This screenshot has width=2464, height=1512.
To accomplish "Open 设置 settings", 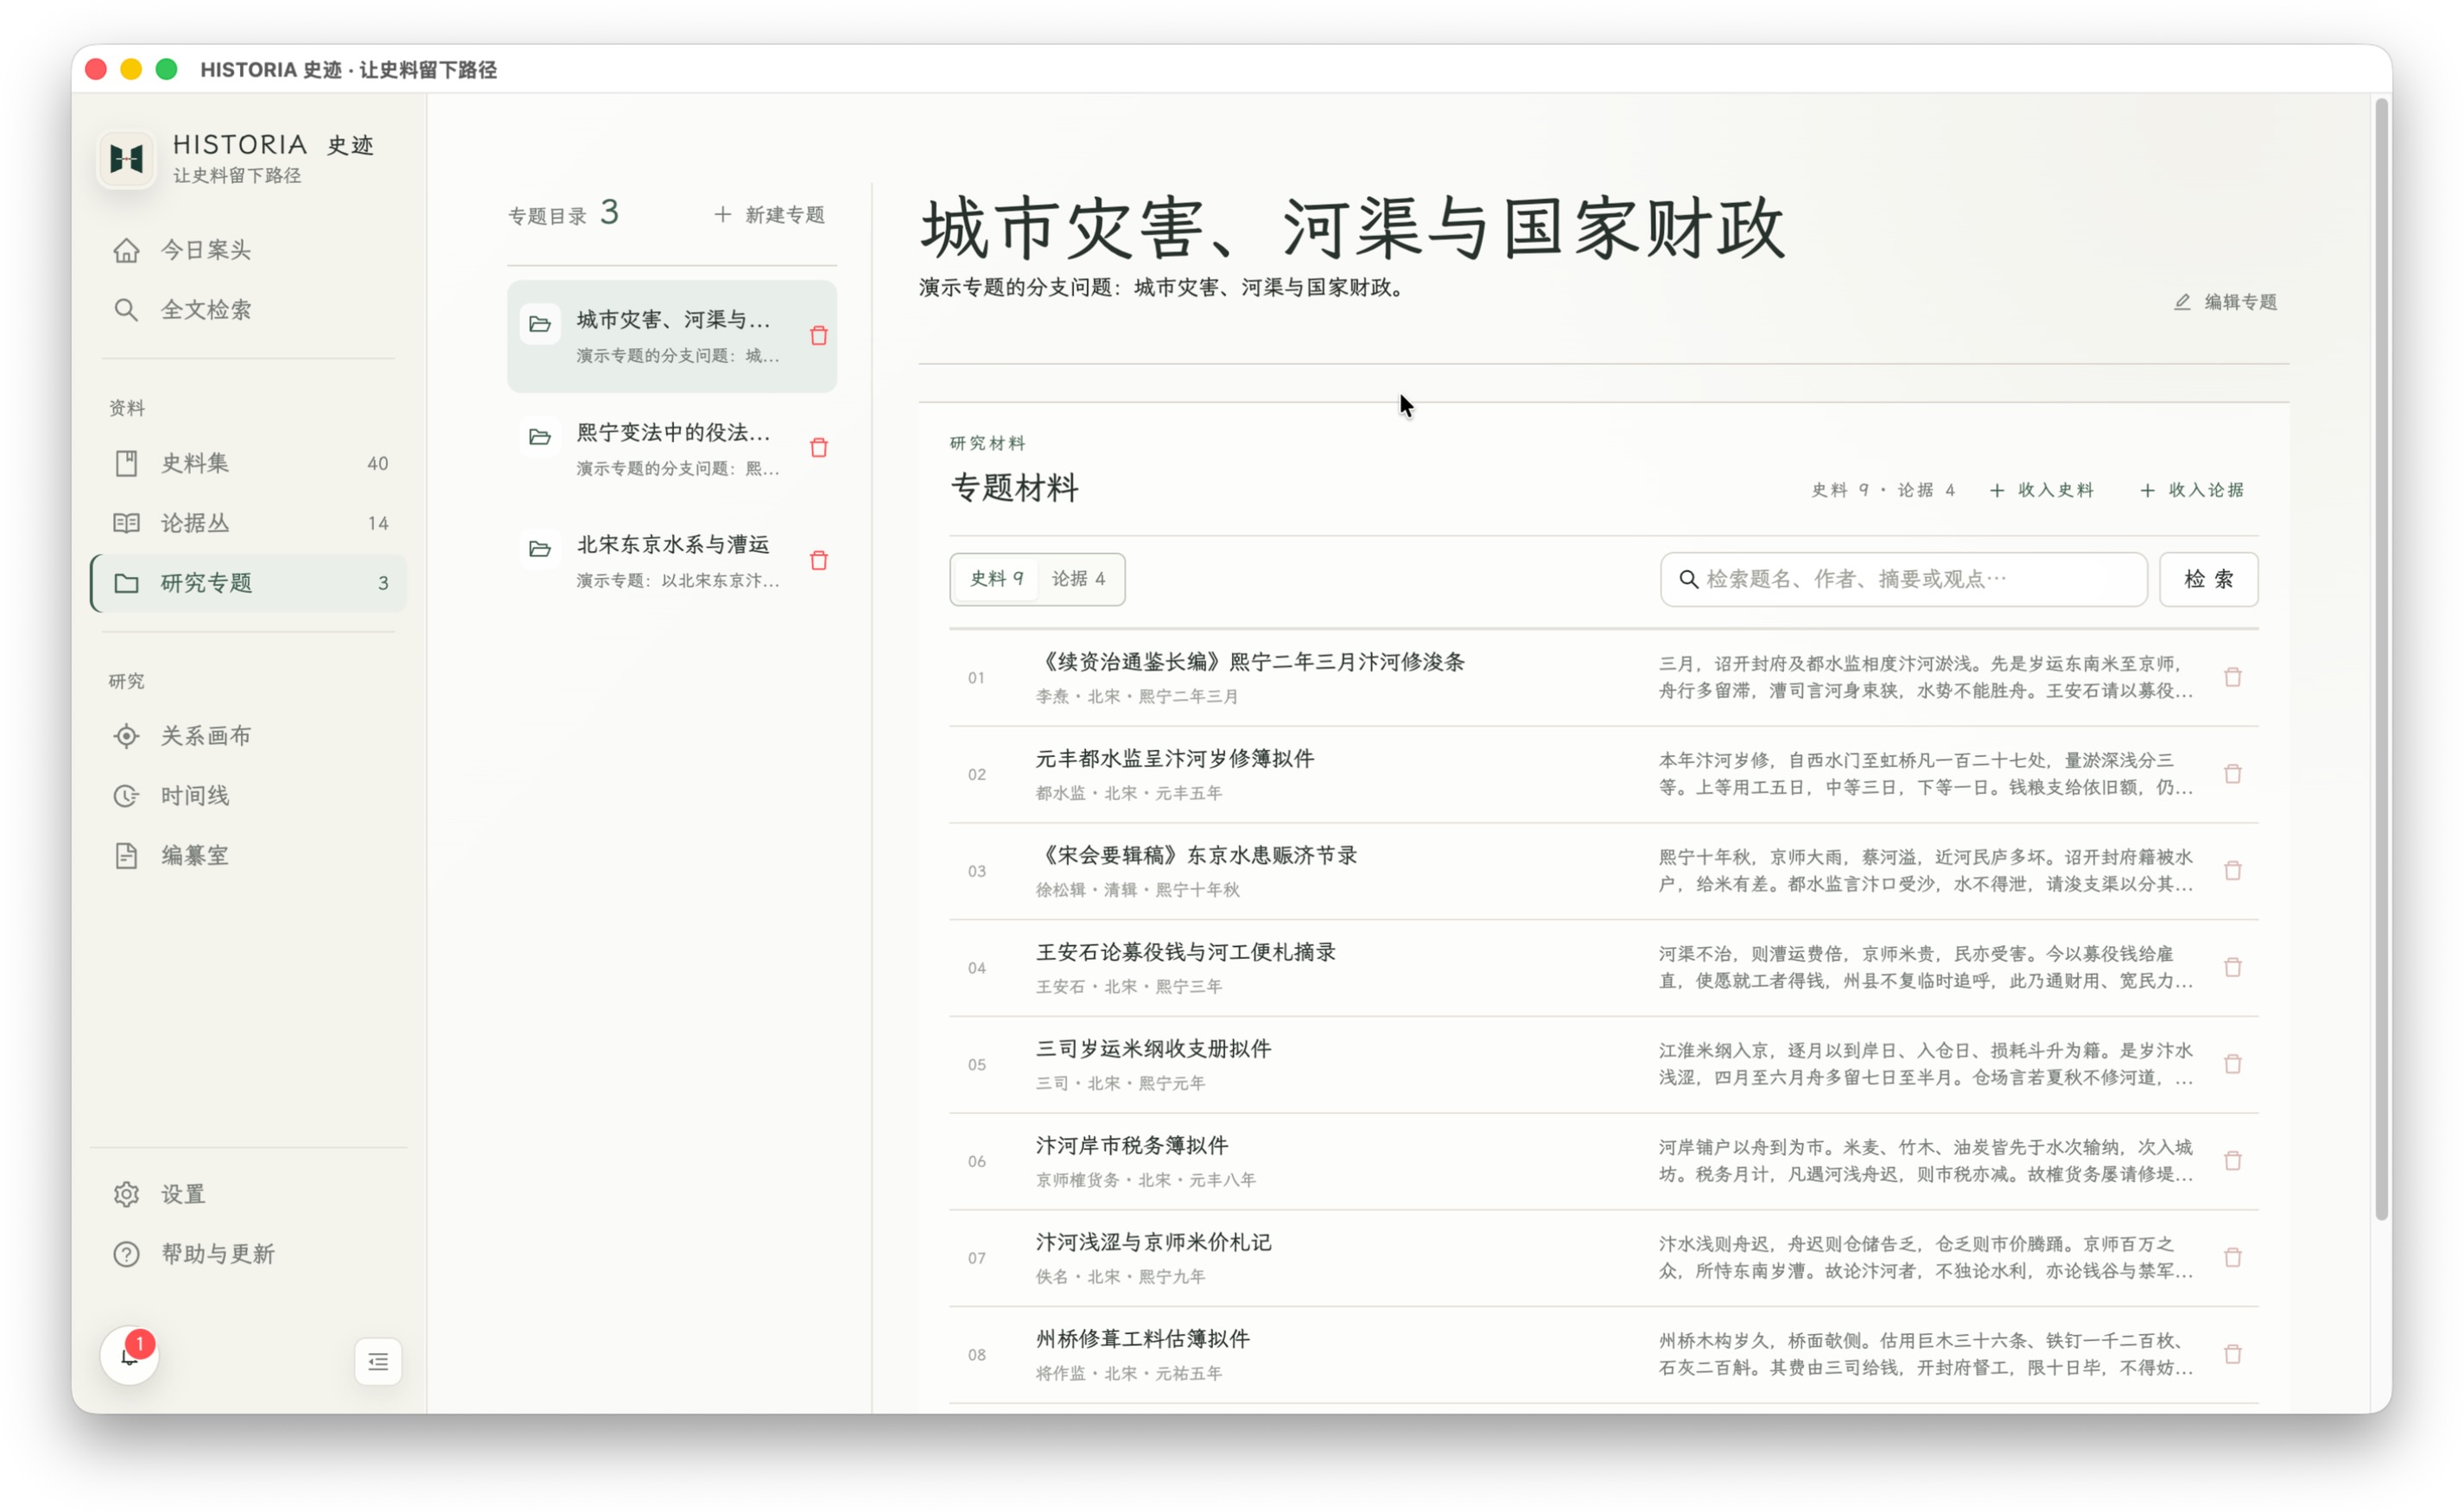I will click(x=248, y=1194).
